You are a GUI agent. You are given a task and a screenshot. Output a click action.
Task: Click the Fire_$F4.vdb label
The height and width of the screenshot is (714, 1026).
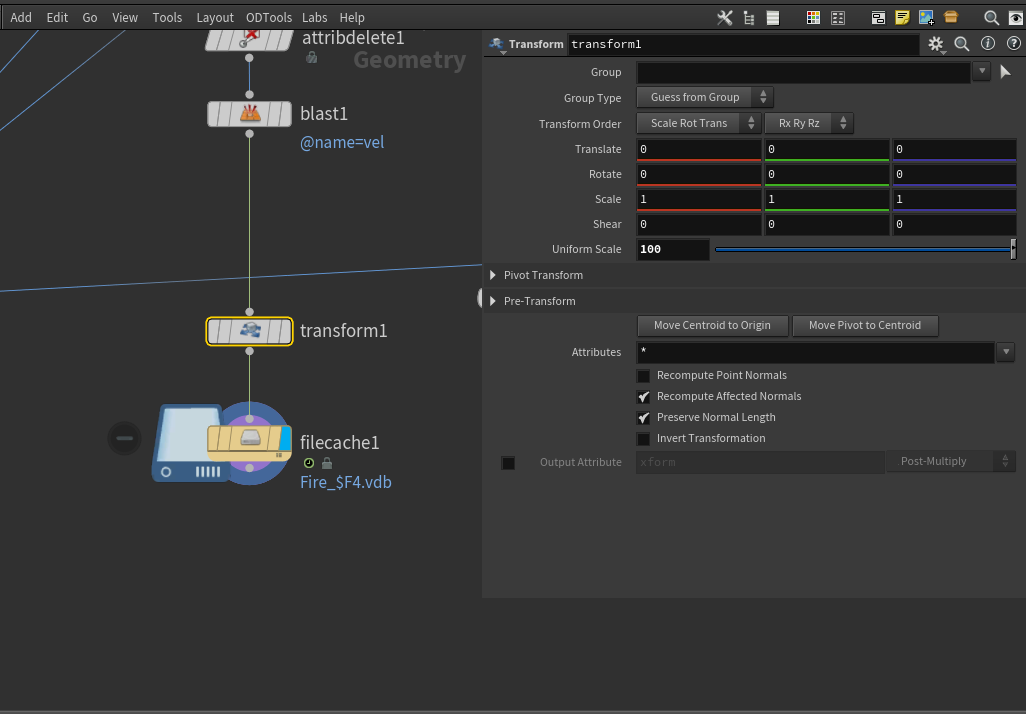[345, 482]
